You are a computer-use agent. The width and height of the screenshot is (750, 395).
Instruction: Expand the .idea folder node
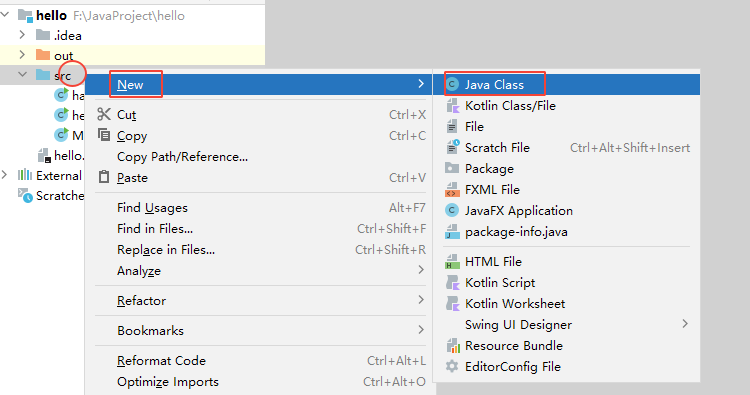22,35
